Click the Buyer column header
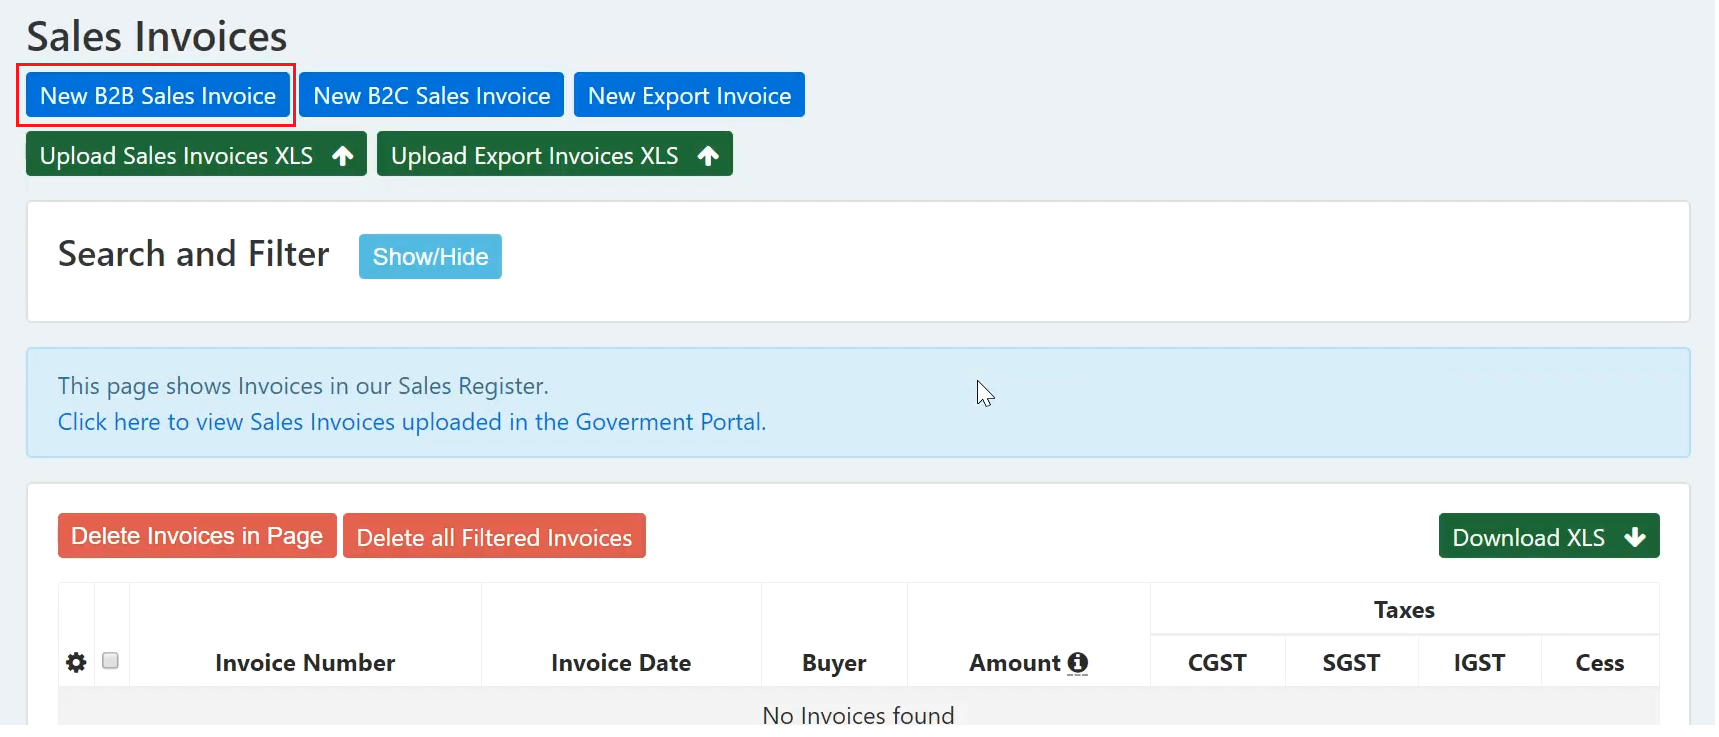1719x737 pixels. [x=834, y=663]
